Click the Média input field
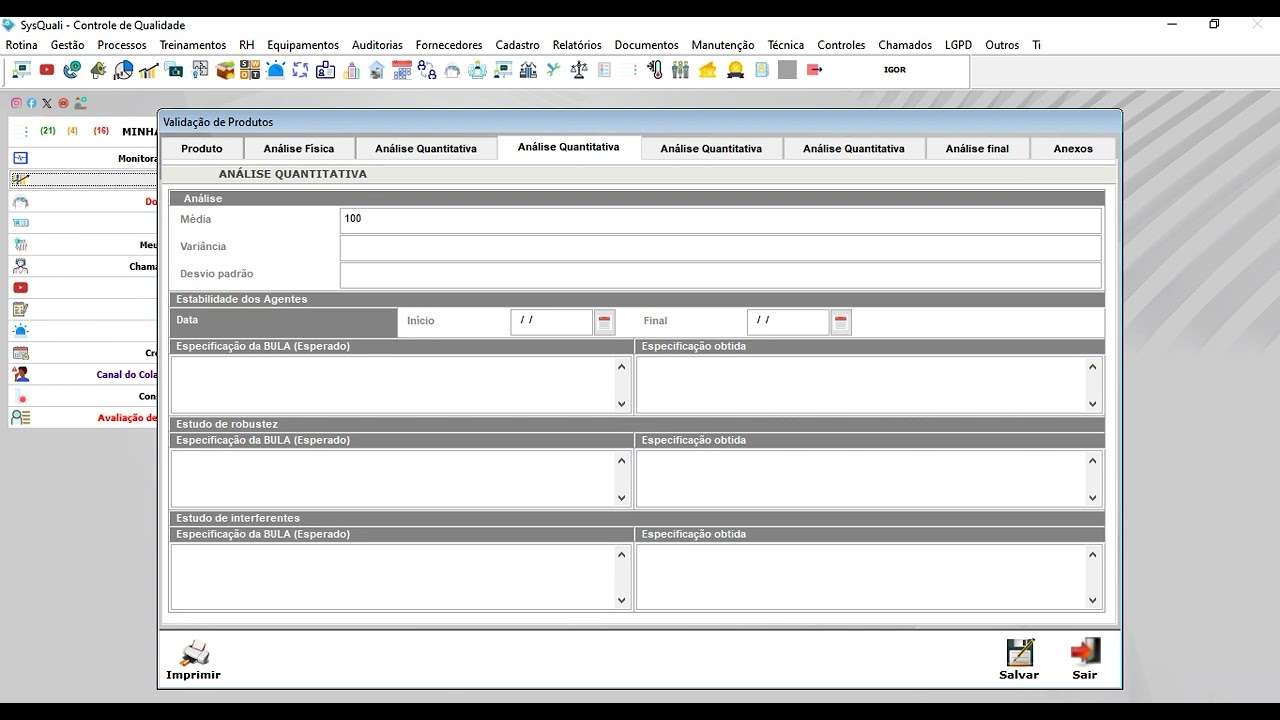Image resolution: width=1280 pixels, height=720 pixels. [x=720, y=220]
